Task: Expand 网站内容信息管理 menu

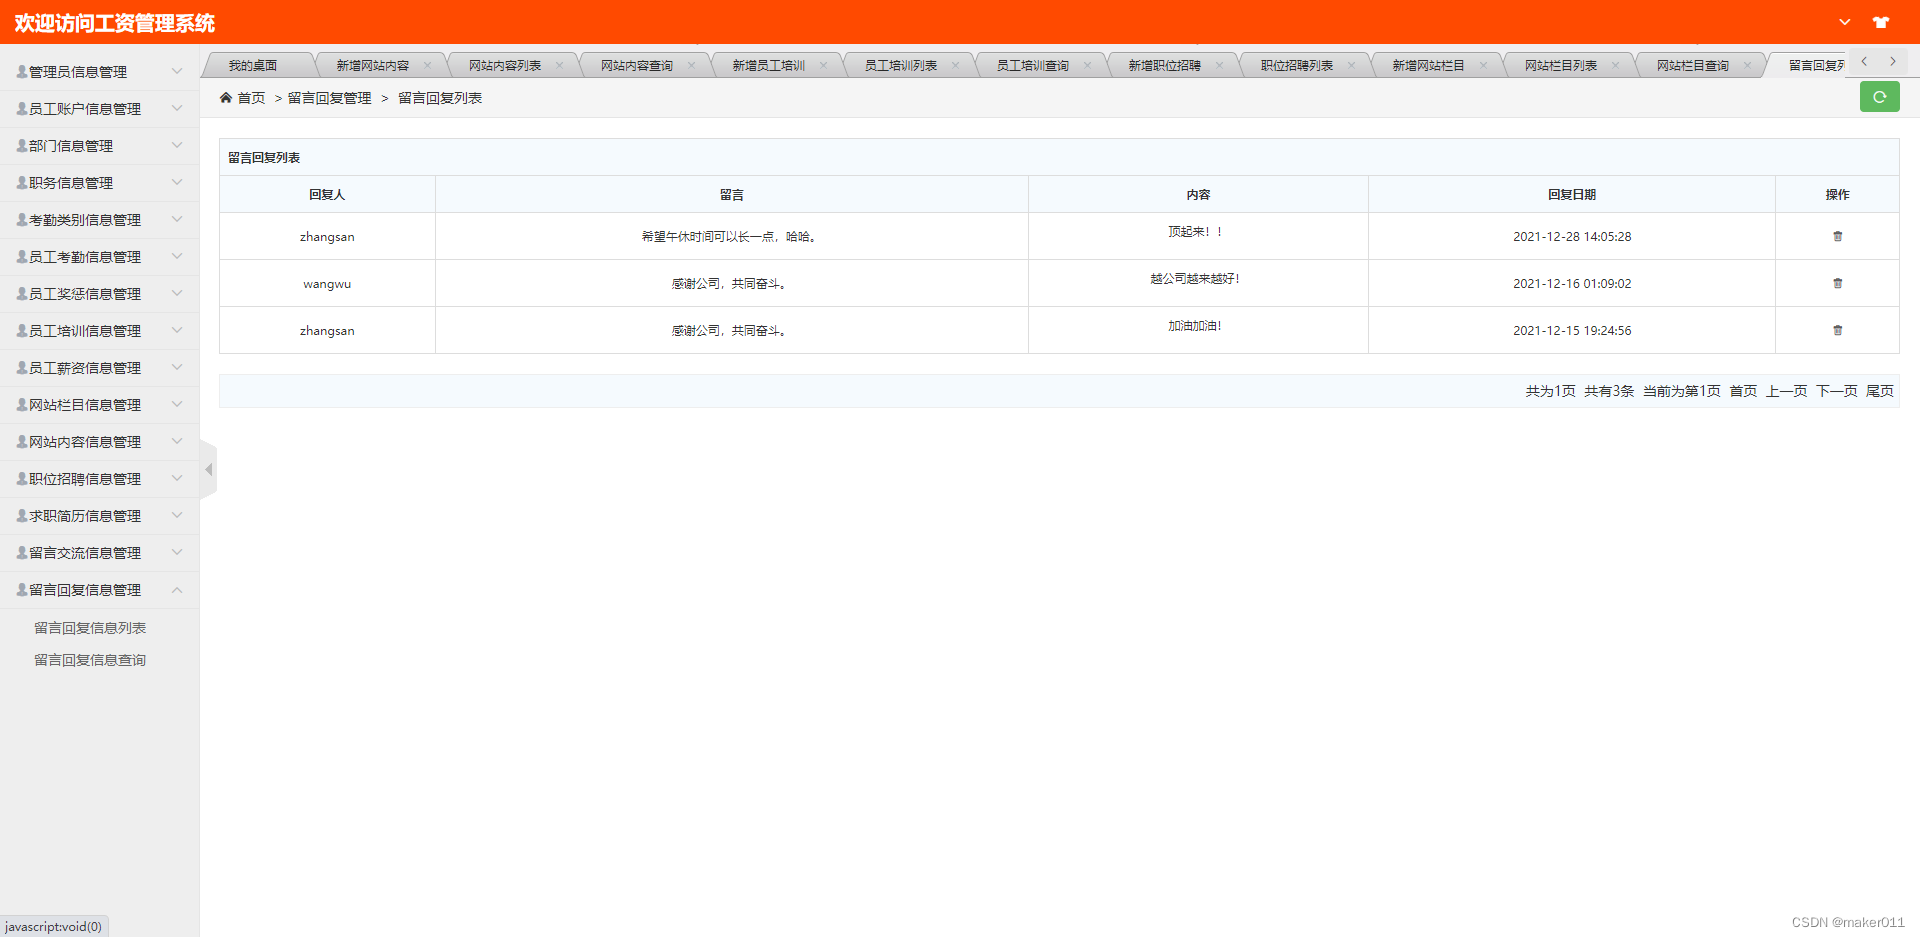Action: pyautogui.click(x=99, y=442)
